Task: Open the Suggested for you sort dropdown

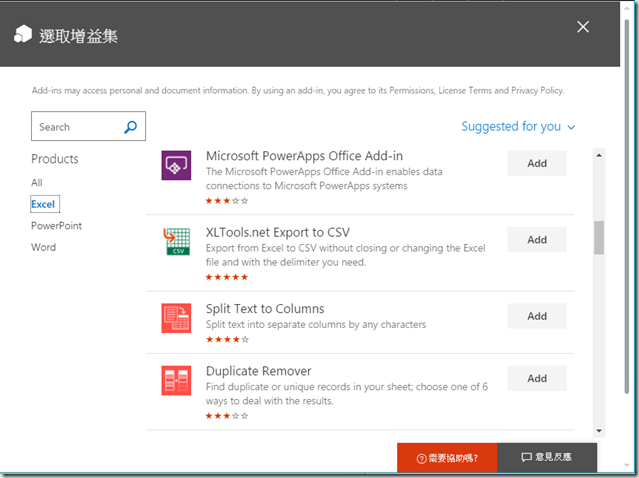Action: pyautogui.click(x=518, y=127)
